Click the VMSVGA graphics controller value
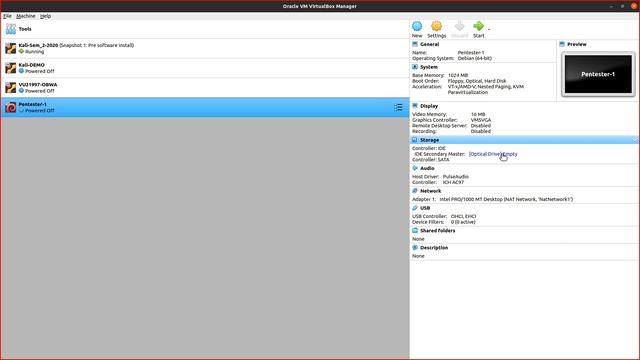The width and height of the screenshot is (640, 360). (481, 120)
